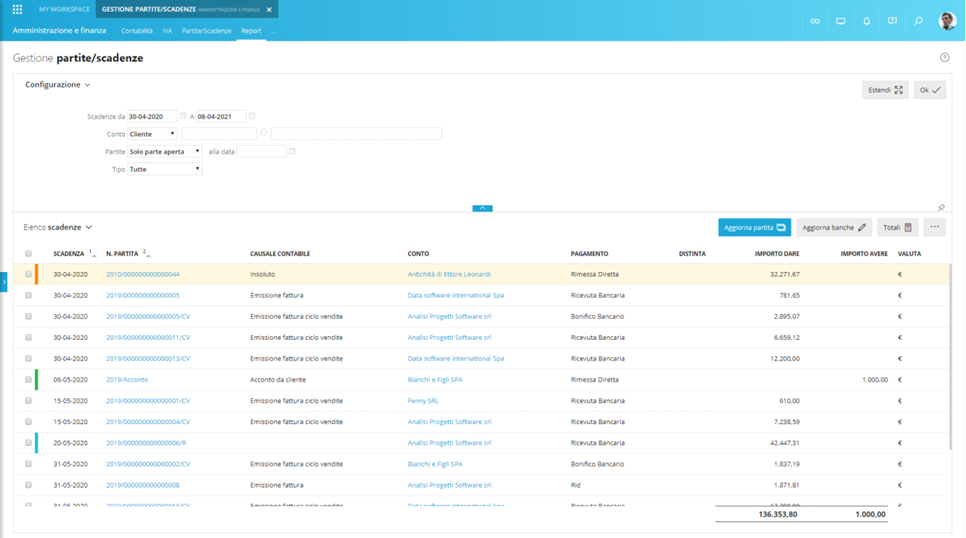
Task: Open the Partite dropdown showing Solo parte aperta
Action: coord(164,151)
